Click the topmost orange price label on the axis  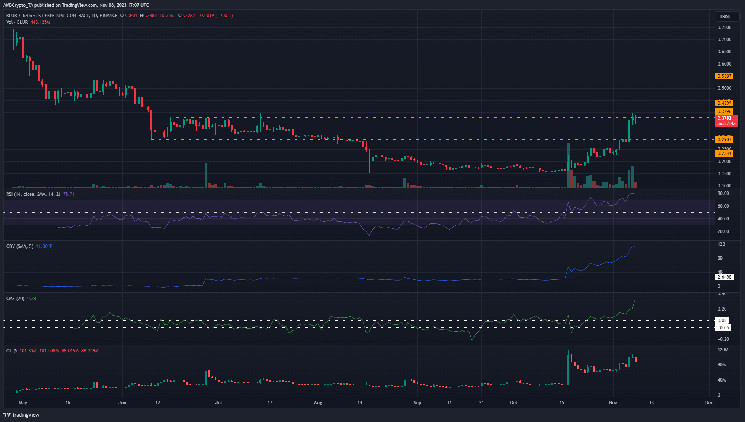pyautogui.click(x=725, y=75)
